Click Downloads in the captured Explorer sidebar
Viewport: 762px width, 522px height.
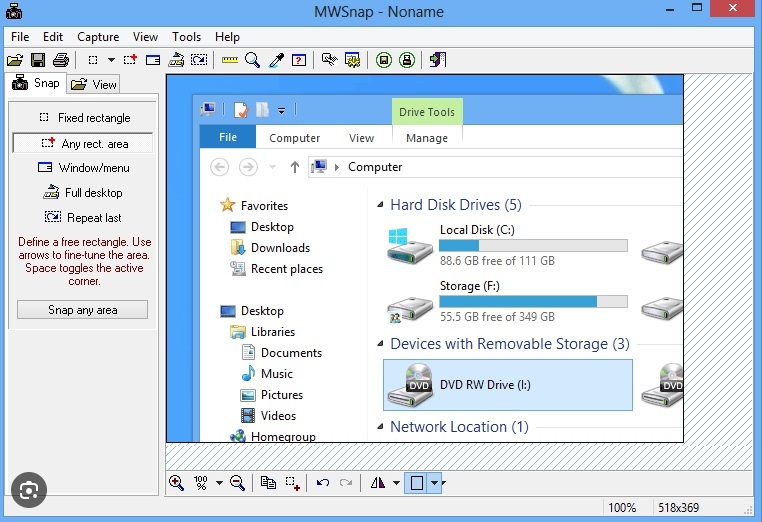(271, 248)
